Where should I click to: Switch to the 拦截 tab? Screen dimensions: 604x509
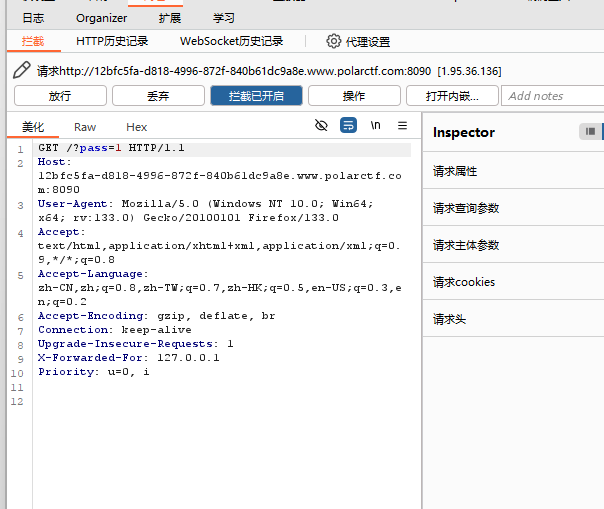point(33,41)
